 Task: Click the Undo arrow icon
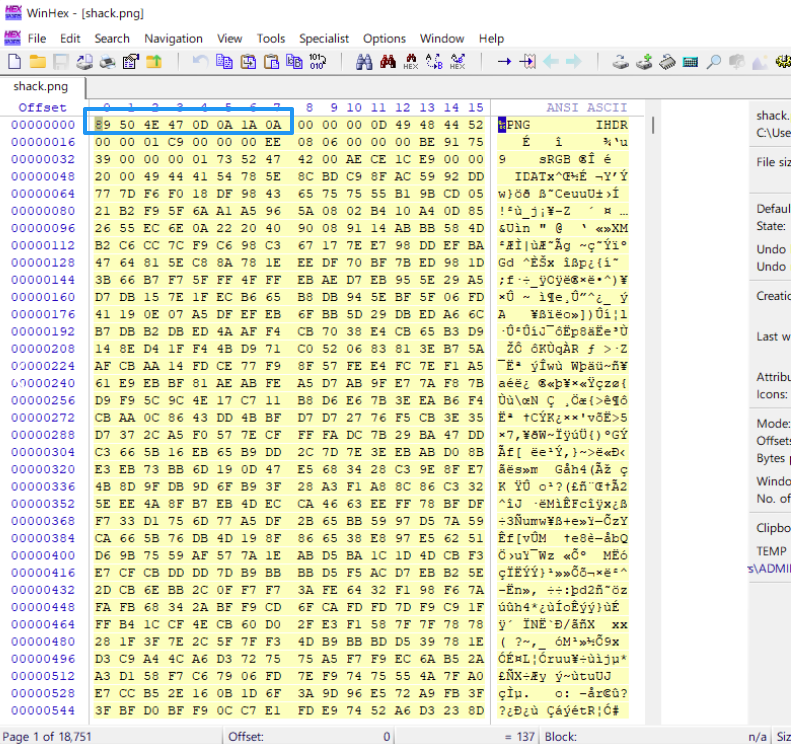coord(200,62)
